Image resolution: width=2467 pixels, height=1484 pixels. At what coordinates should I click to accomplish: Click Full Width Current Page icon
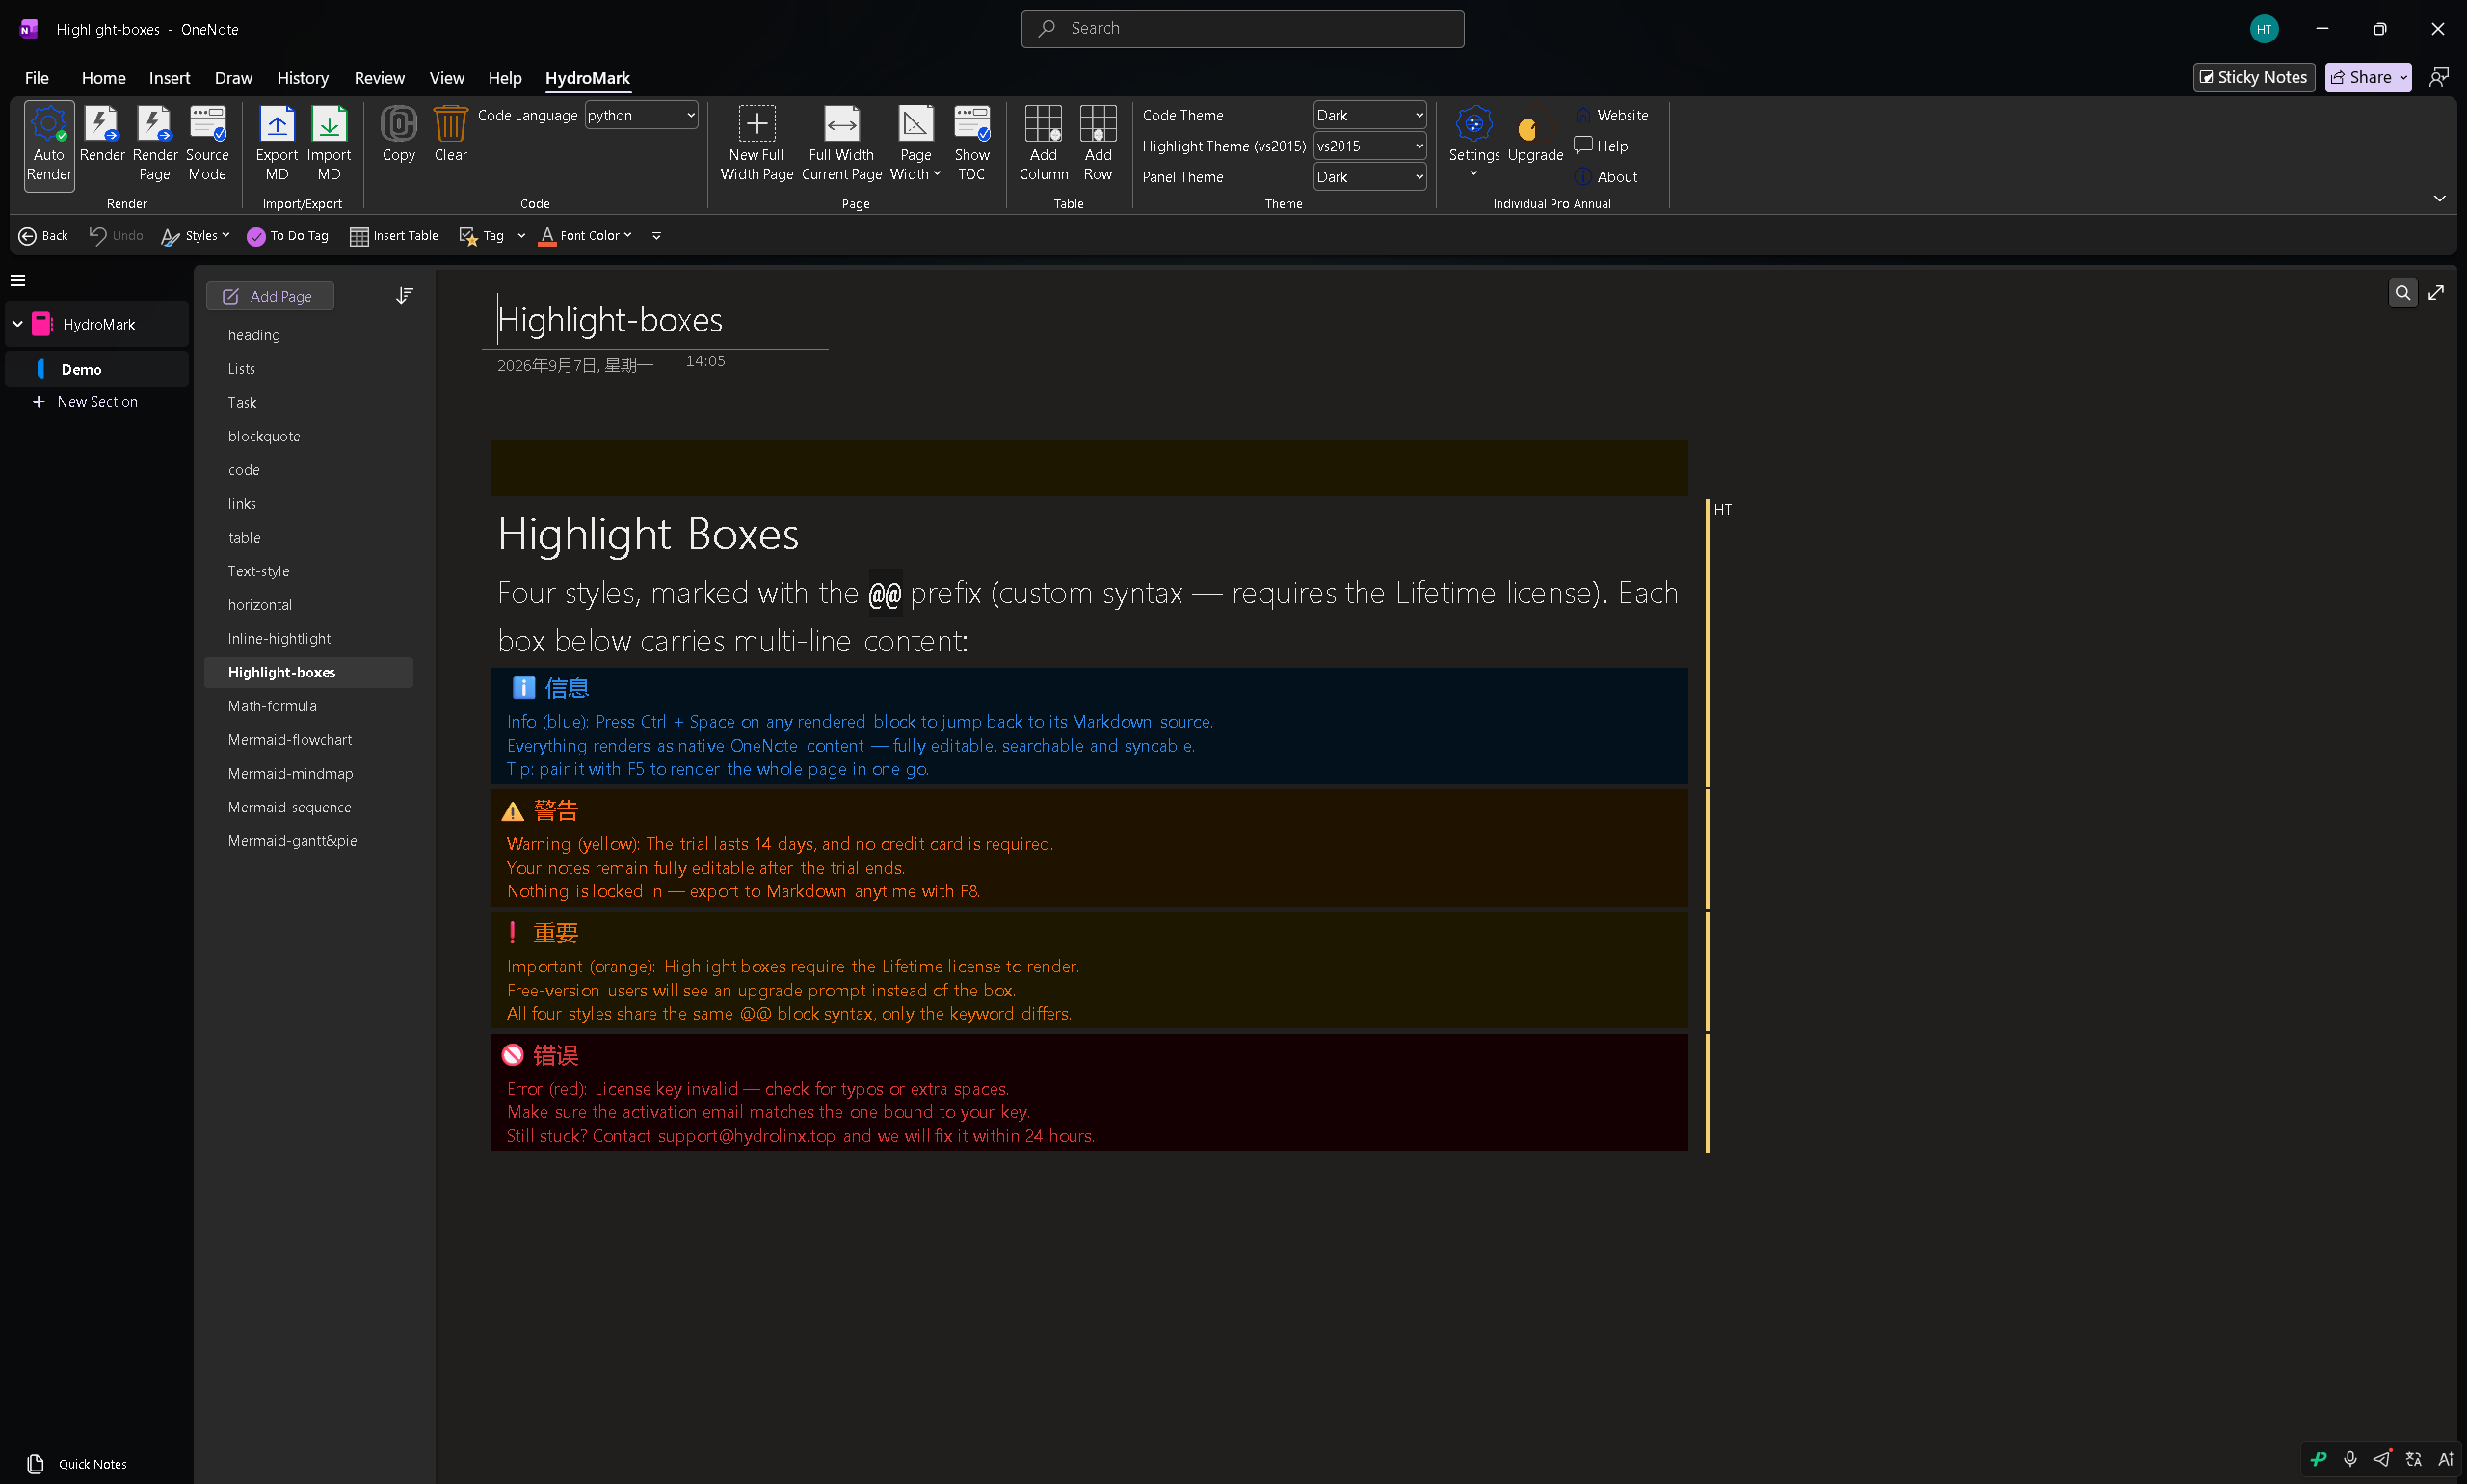pyautogui.click(x=841, y=144)
